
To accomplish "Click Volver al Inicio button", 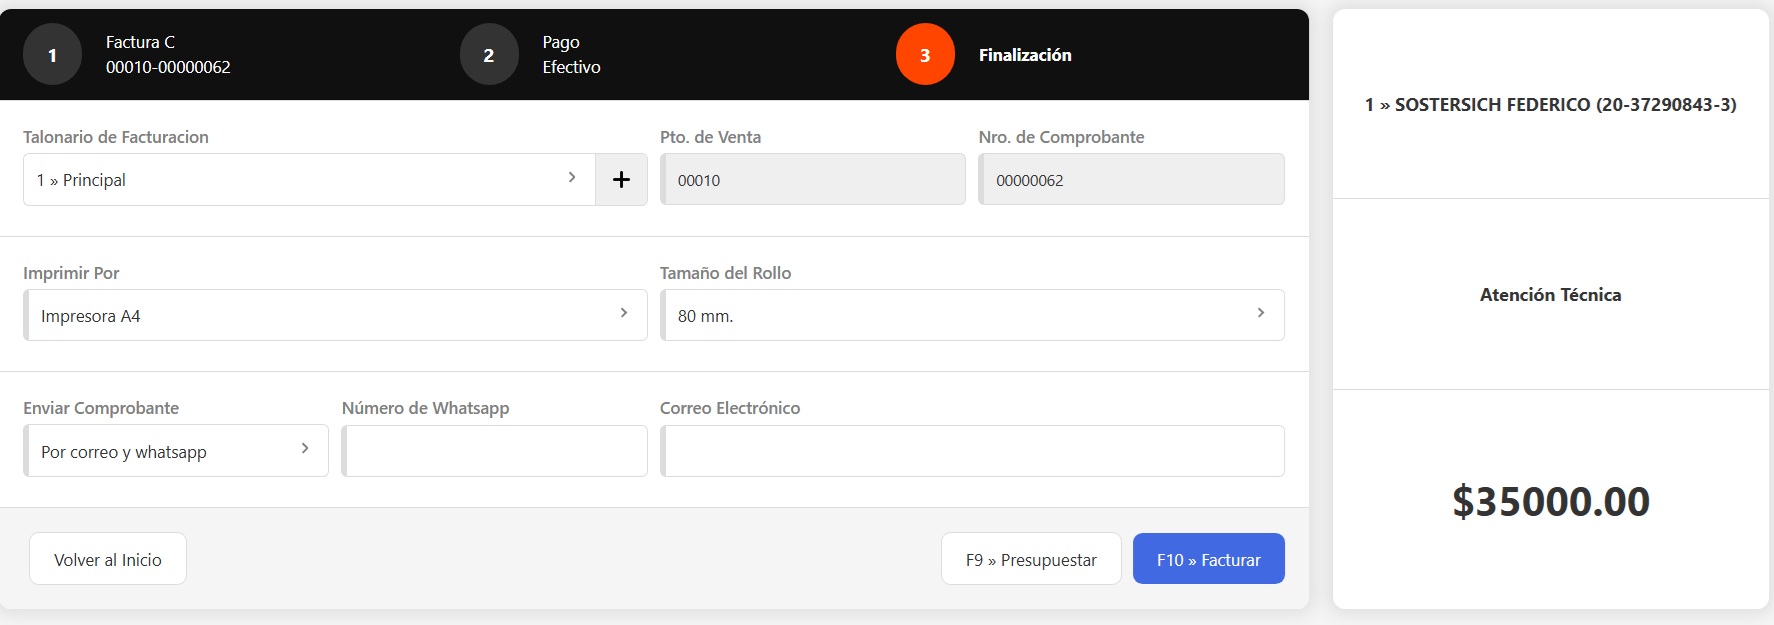I will click(x=108, y=559).
